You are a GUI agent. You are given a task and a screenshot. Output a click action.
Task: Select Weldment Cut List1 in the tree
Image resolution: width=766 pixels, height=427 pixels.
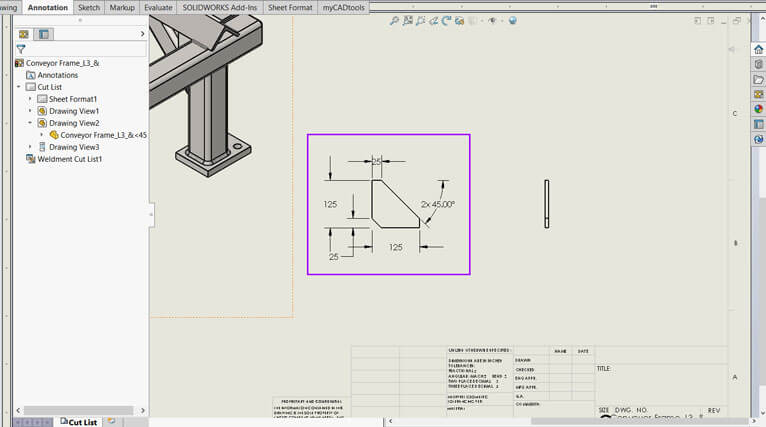(x=70, y=159)
